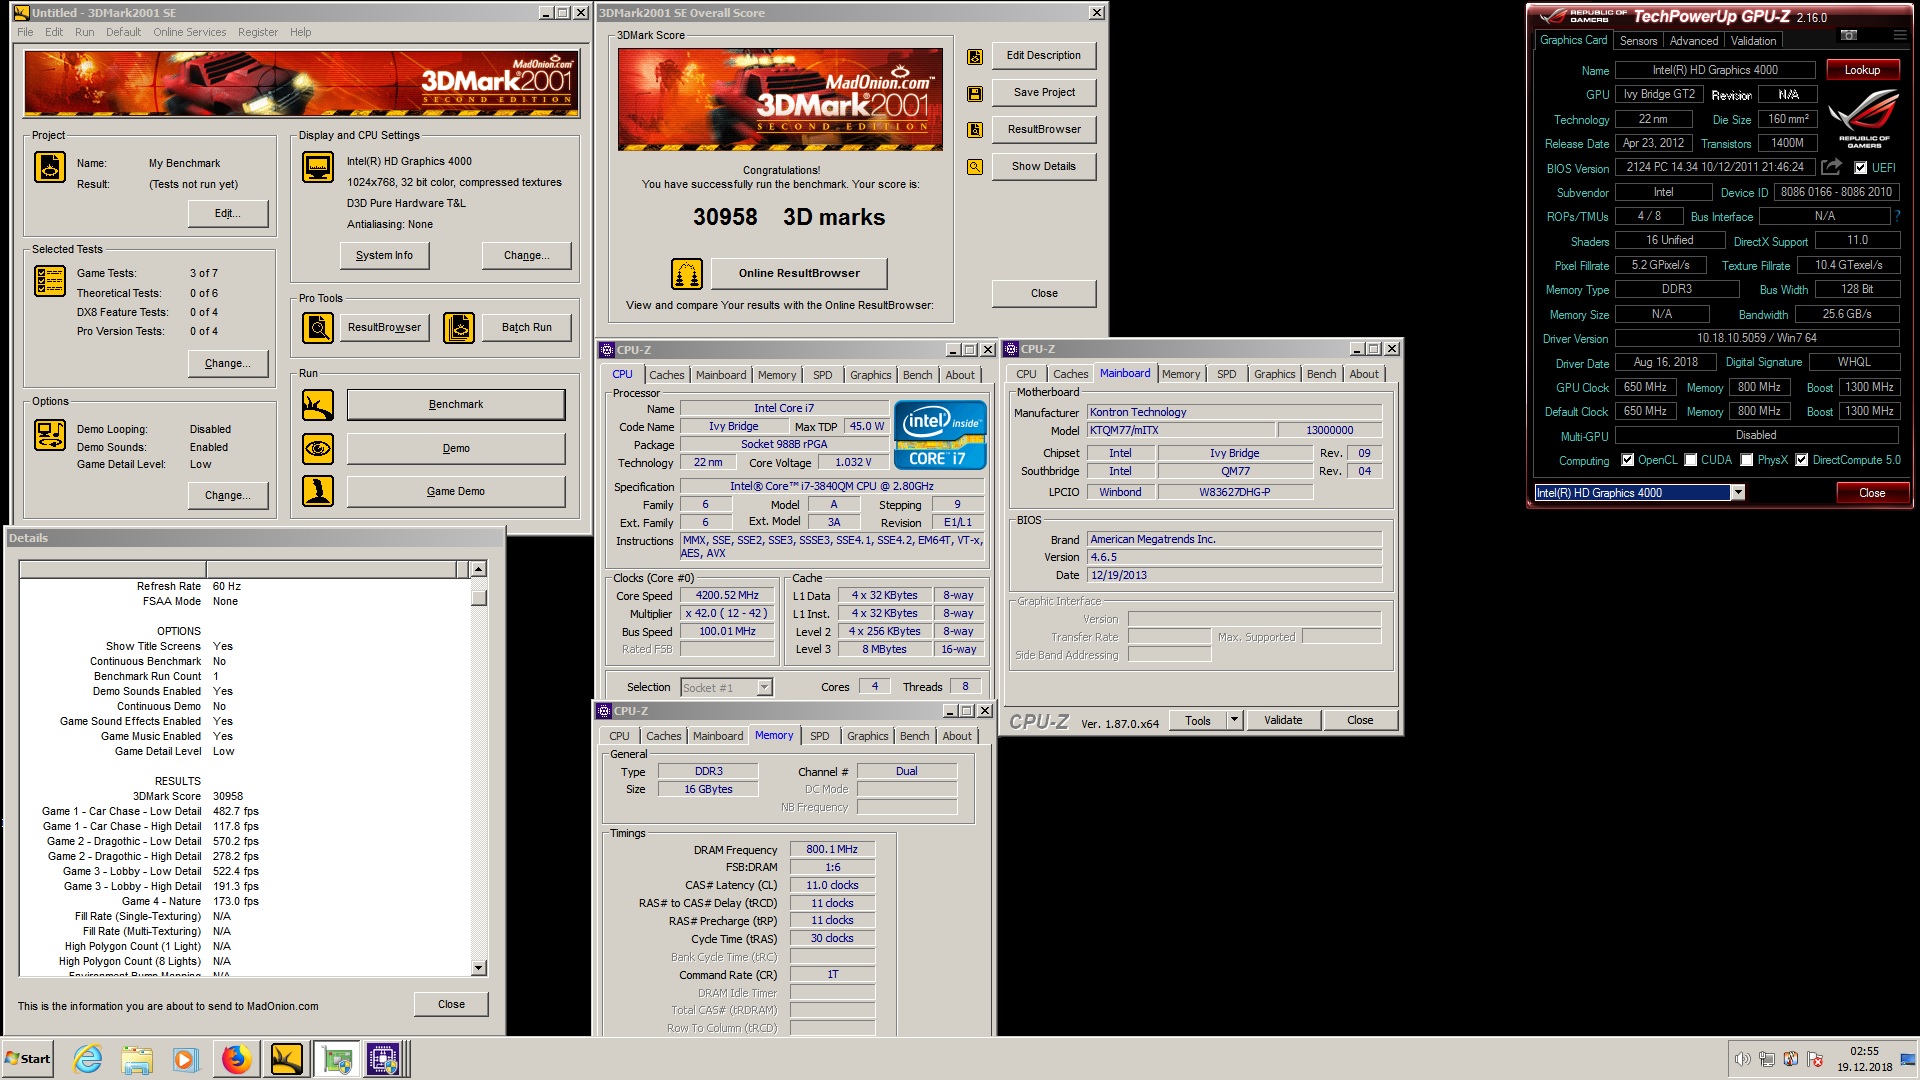Open the Help menu in 3DMark2001

(300, 32)
